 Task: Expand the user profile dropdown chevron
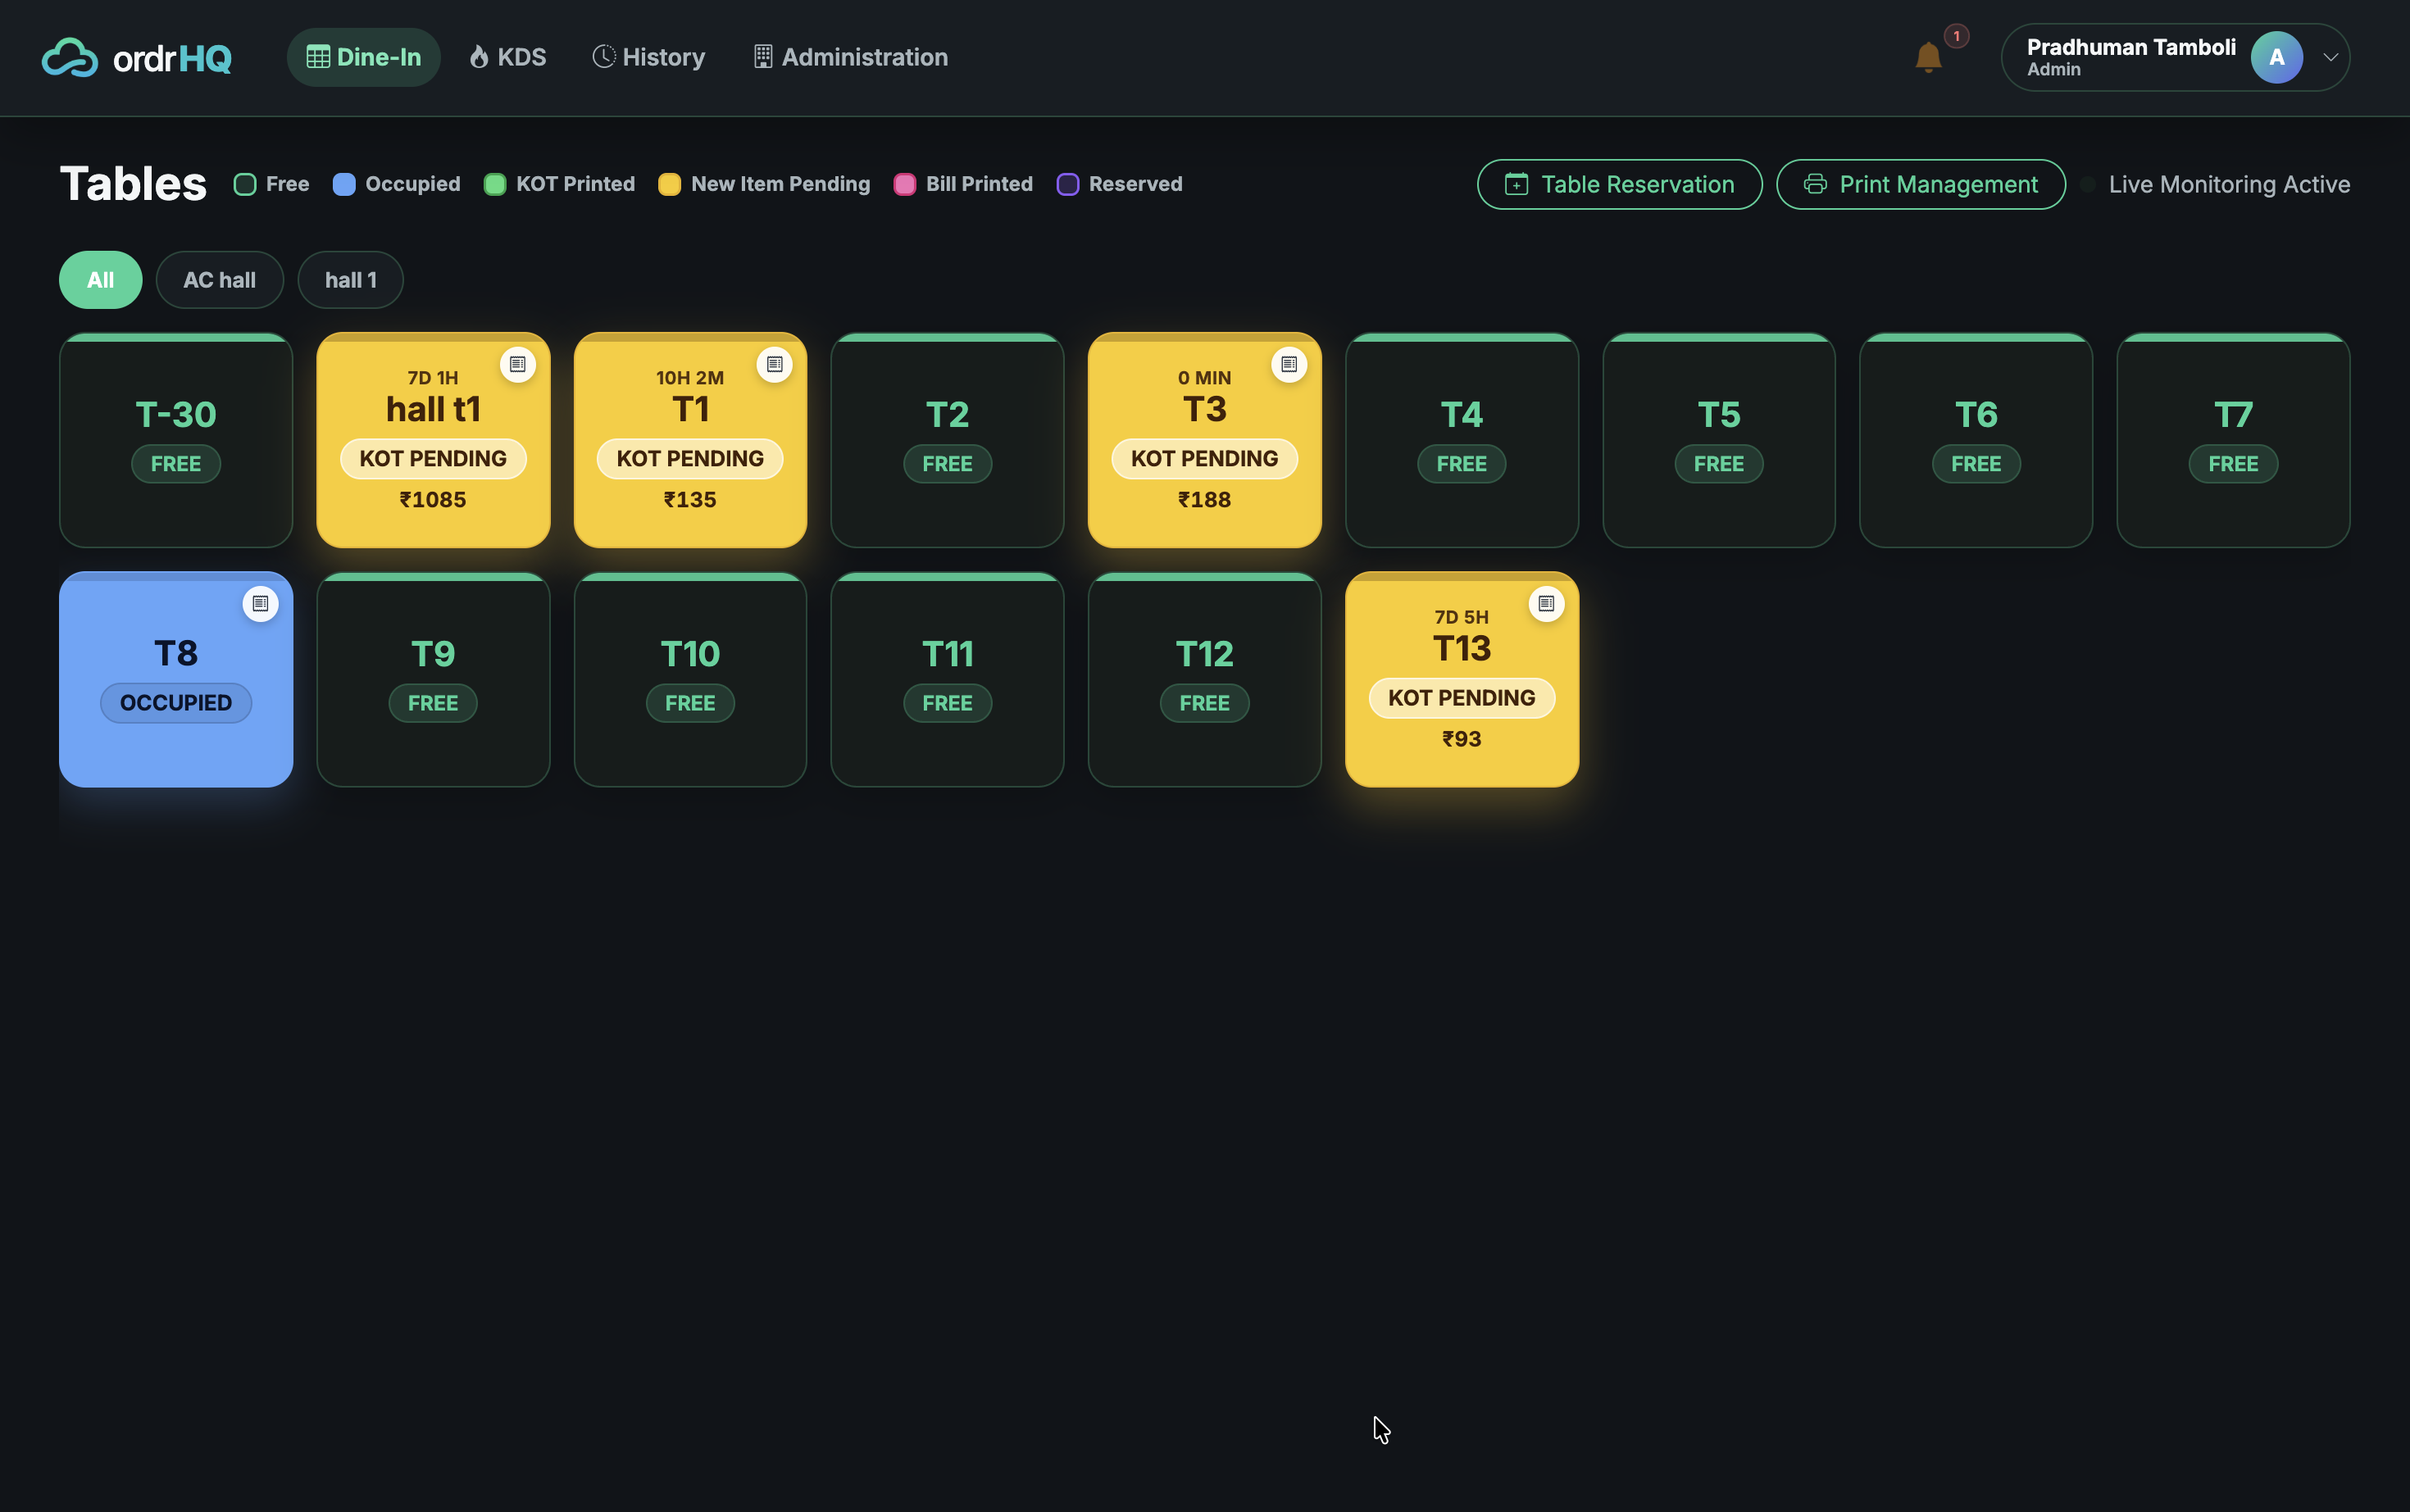coord(2330,58)
